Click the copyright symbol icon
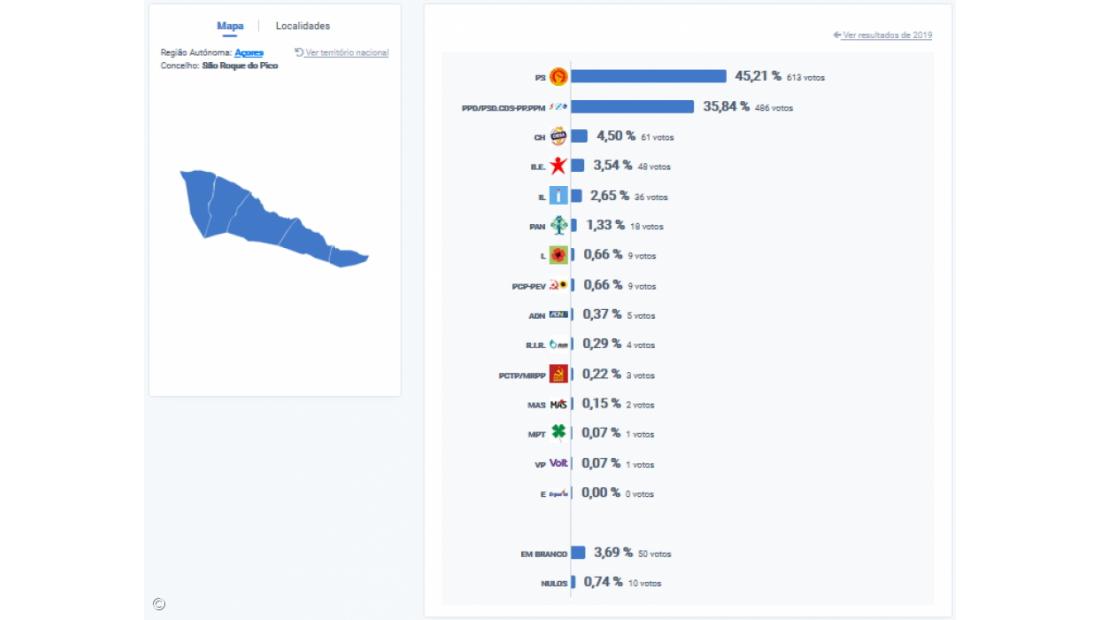 pos(160,603)
